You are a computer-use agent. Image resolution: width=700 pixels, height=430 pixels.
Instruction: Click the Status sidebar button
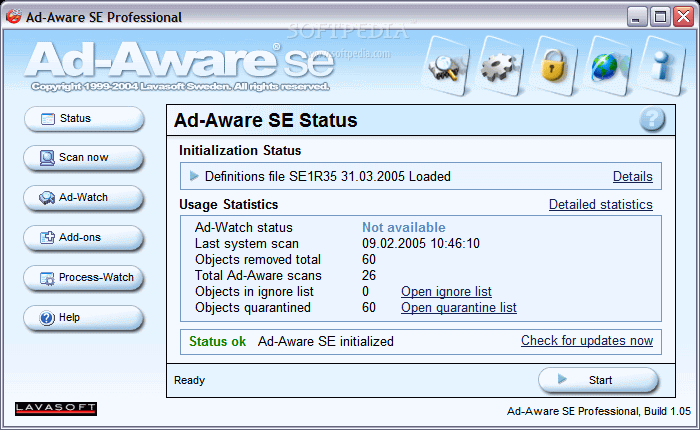(84, 119)
